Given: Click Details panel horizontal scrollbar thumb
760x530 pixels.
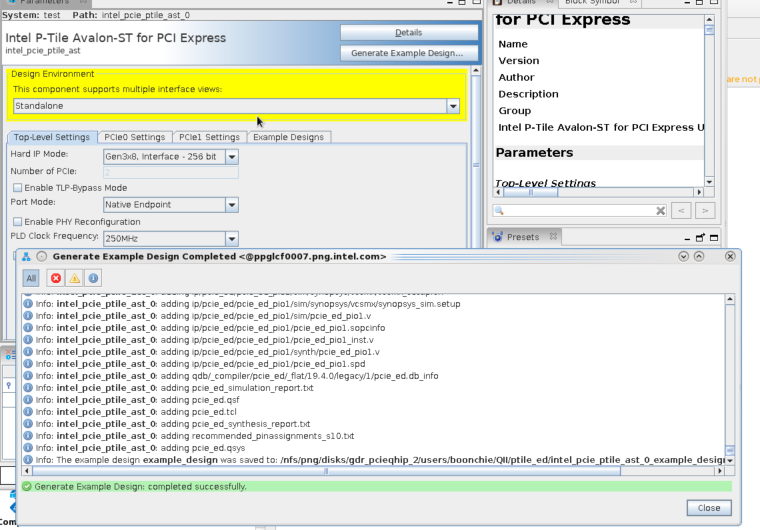Looking at the screenshot, I should click(x=530, y=192).
